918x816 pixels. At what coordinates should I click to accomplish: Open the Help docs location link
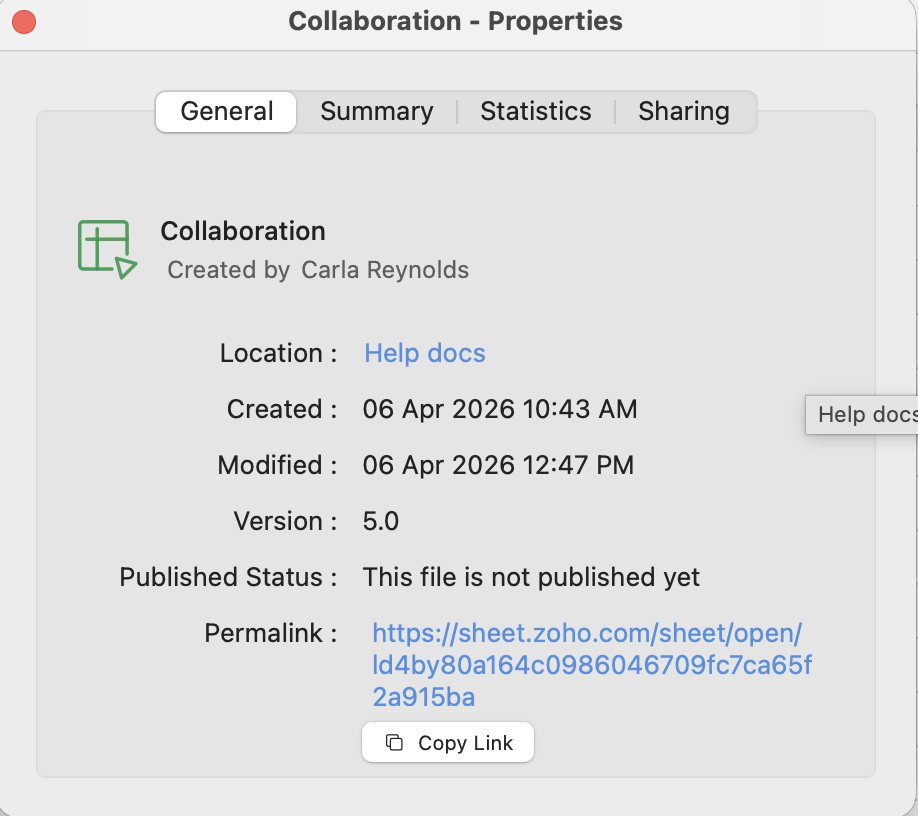coord(424,353)
